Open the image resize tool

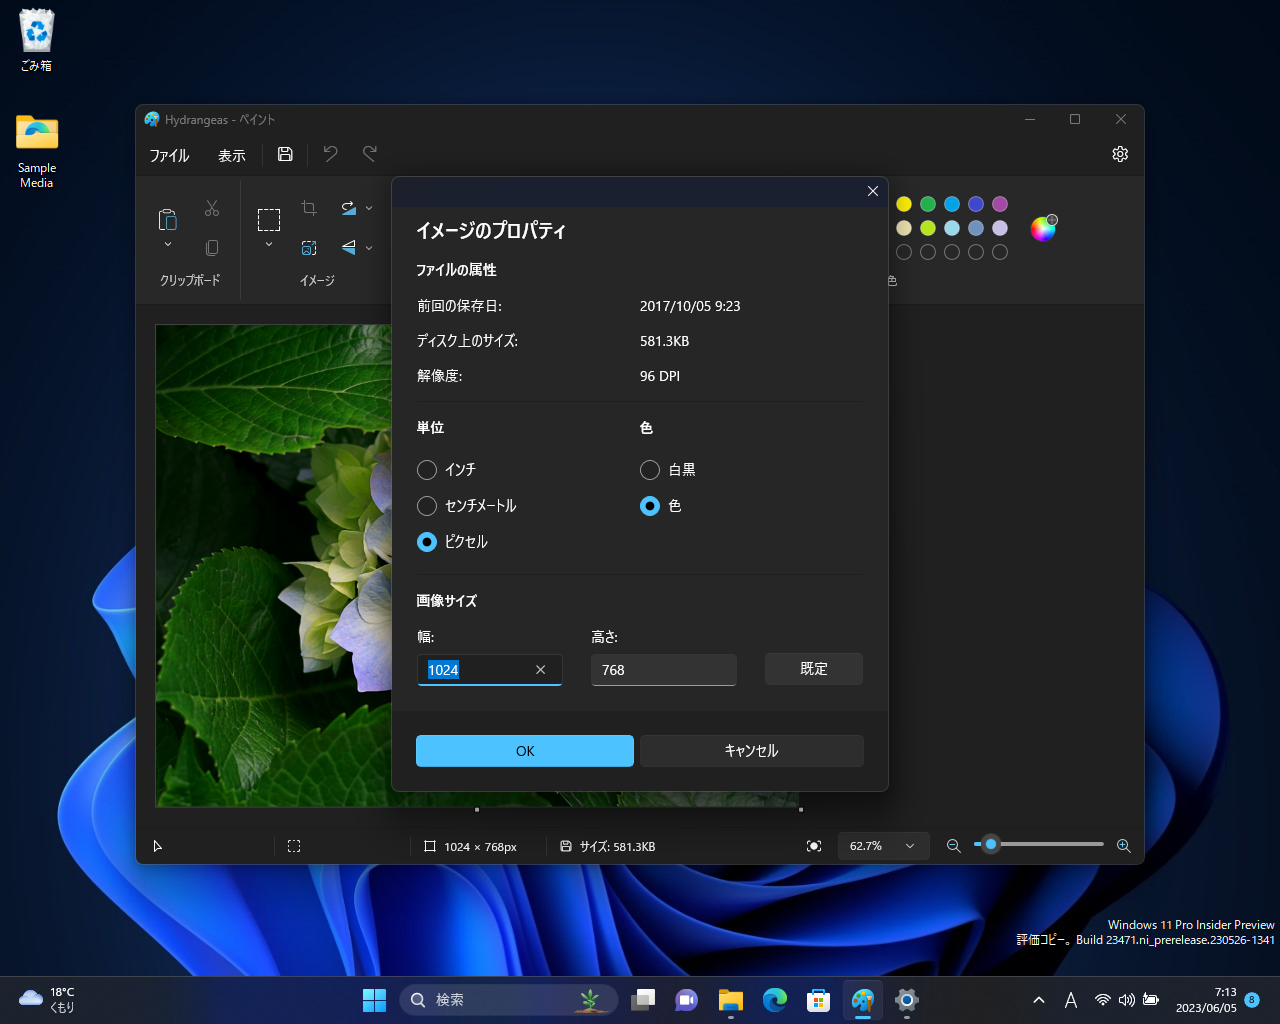tap(309, 247)
